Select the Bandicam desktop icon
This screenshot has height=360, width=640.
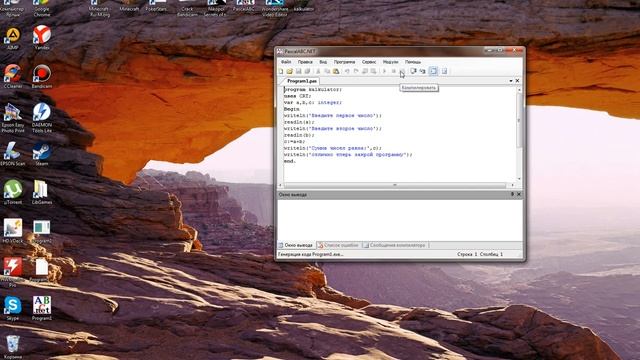click(42, 77)
